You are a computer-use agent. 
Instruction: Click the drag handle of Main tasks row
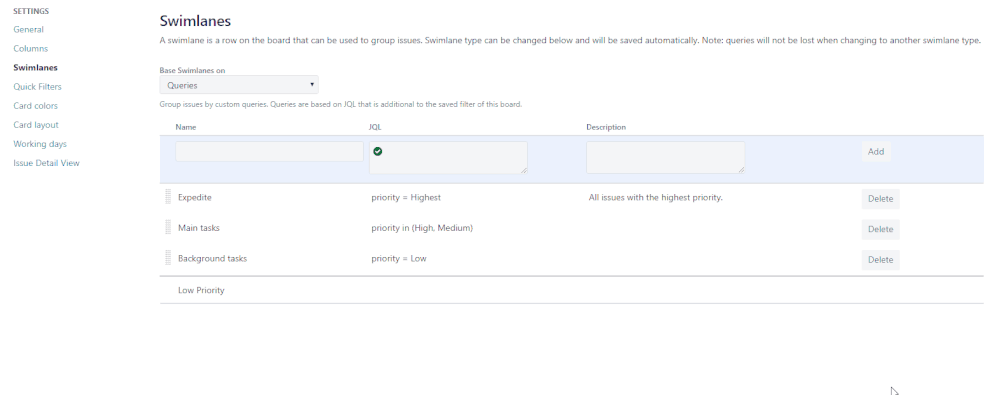[x=168, y=227]
